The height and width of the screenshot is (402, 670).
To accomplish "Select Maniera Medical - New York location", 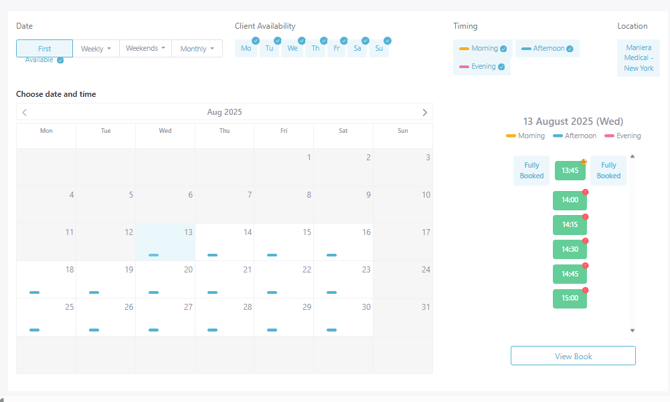I will coord(638,58).
